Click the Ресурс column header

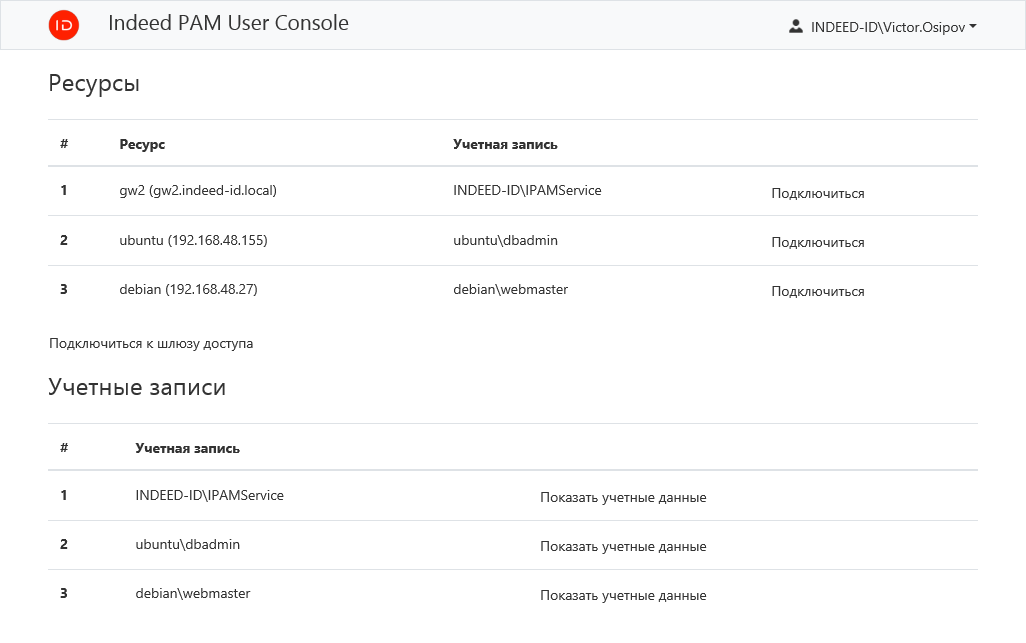pos(142,144)
